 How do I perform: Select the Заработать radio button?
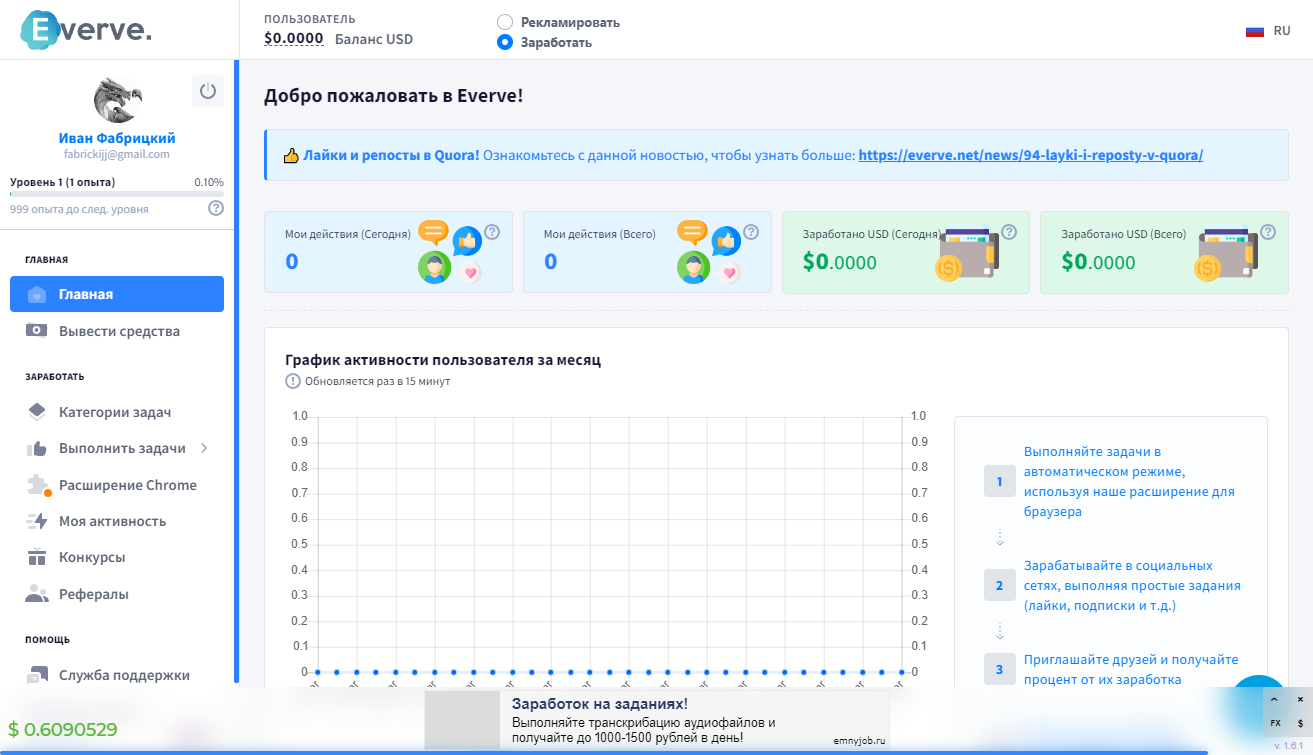coord(505,42)
